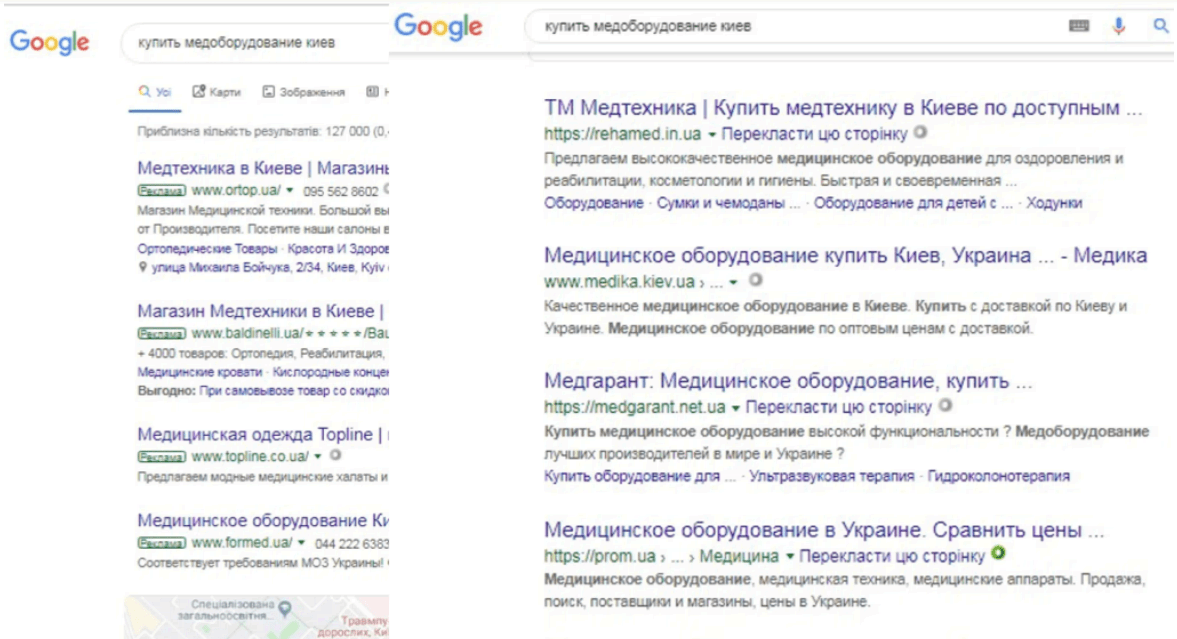Open ad Медтехника в Киеве | Магазин

pyautogui.click(x=263, y=168)
